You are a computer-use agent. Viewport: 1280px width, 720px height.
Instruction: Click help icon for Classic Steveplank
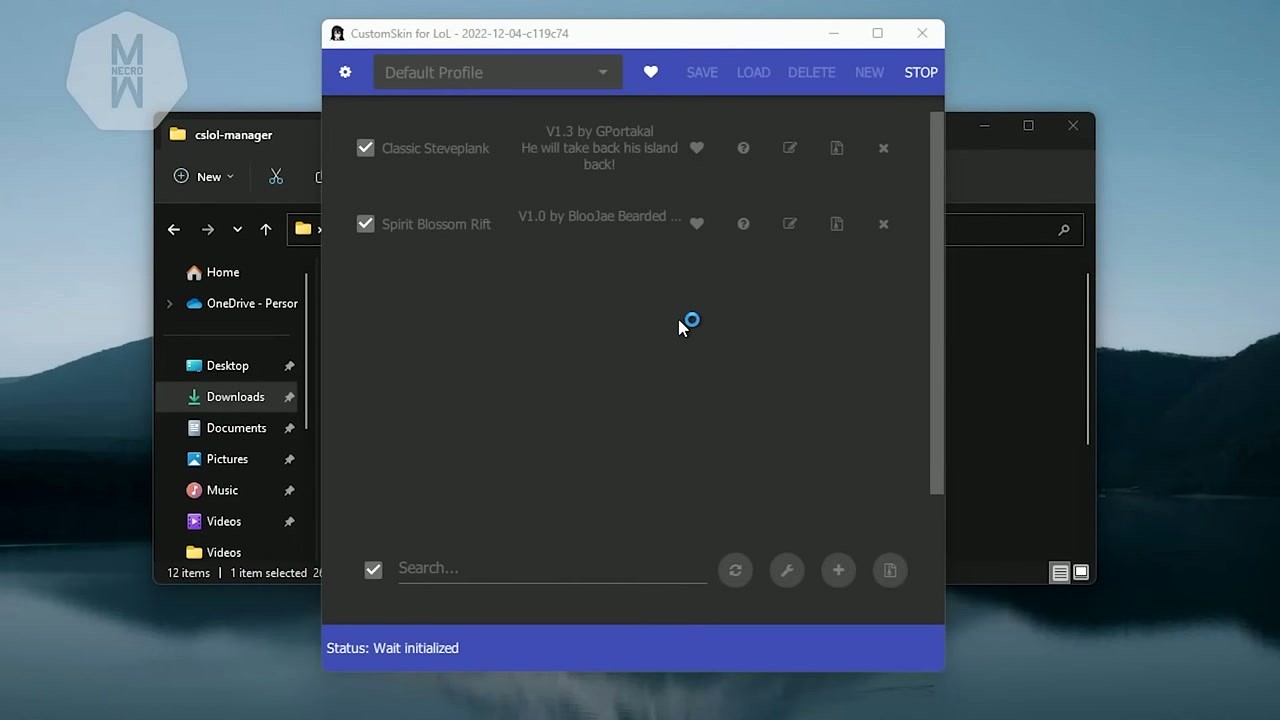click(743, 148)
